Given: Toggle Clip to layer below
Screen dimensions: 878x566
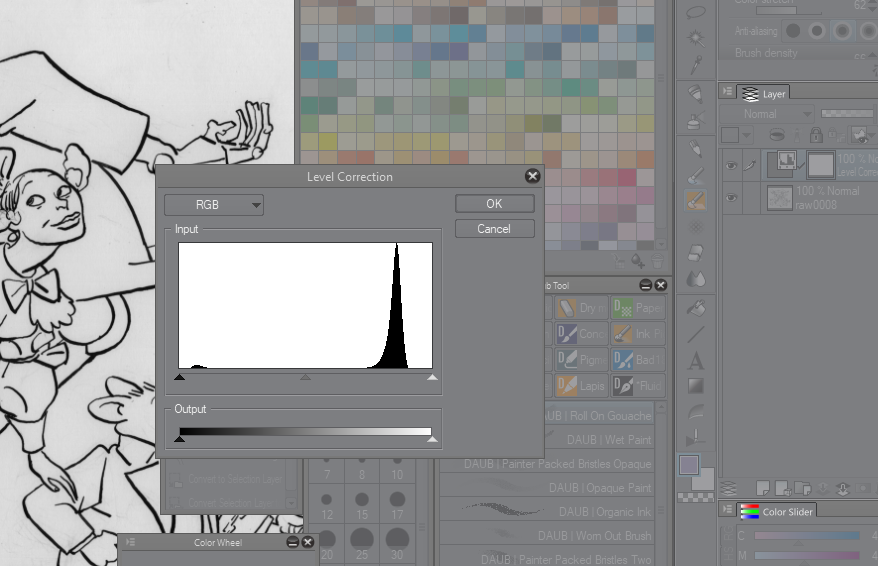Looking at the screenshot, I should tap(777, 135).
